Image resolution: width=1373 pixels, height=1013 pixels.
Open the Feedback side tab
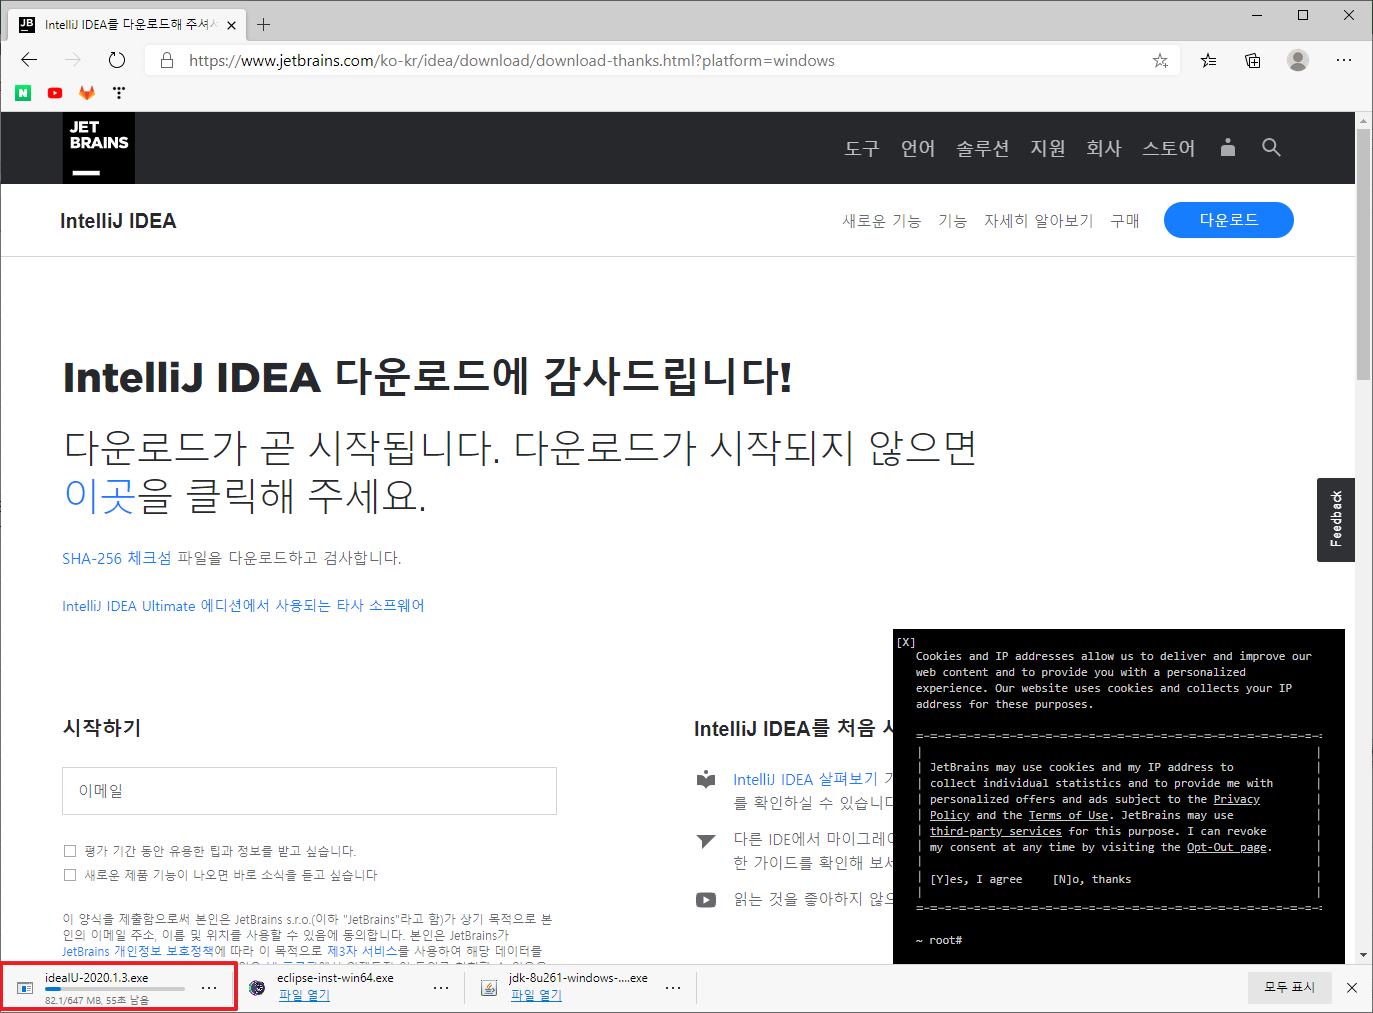pyautogui.click(x=1336, y=519)
